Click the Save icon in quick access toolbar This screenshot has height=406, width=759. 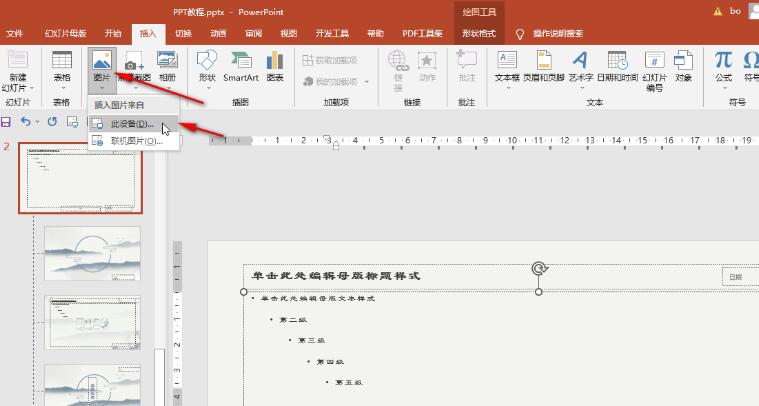pos(6,122)
